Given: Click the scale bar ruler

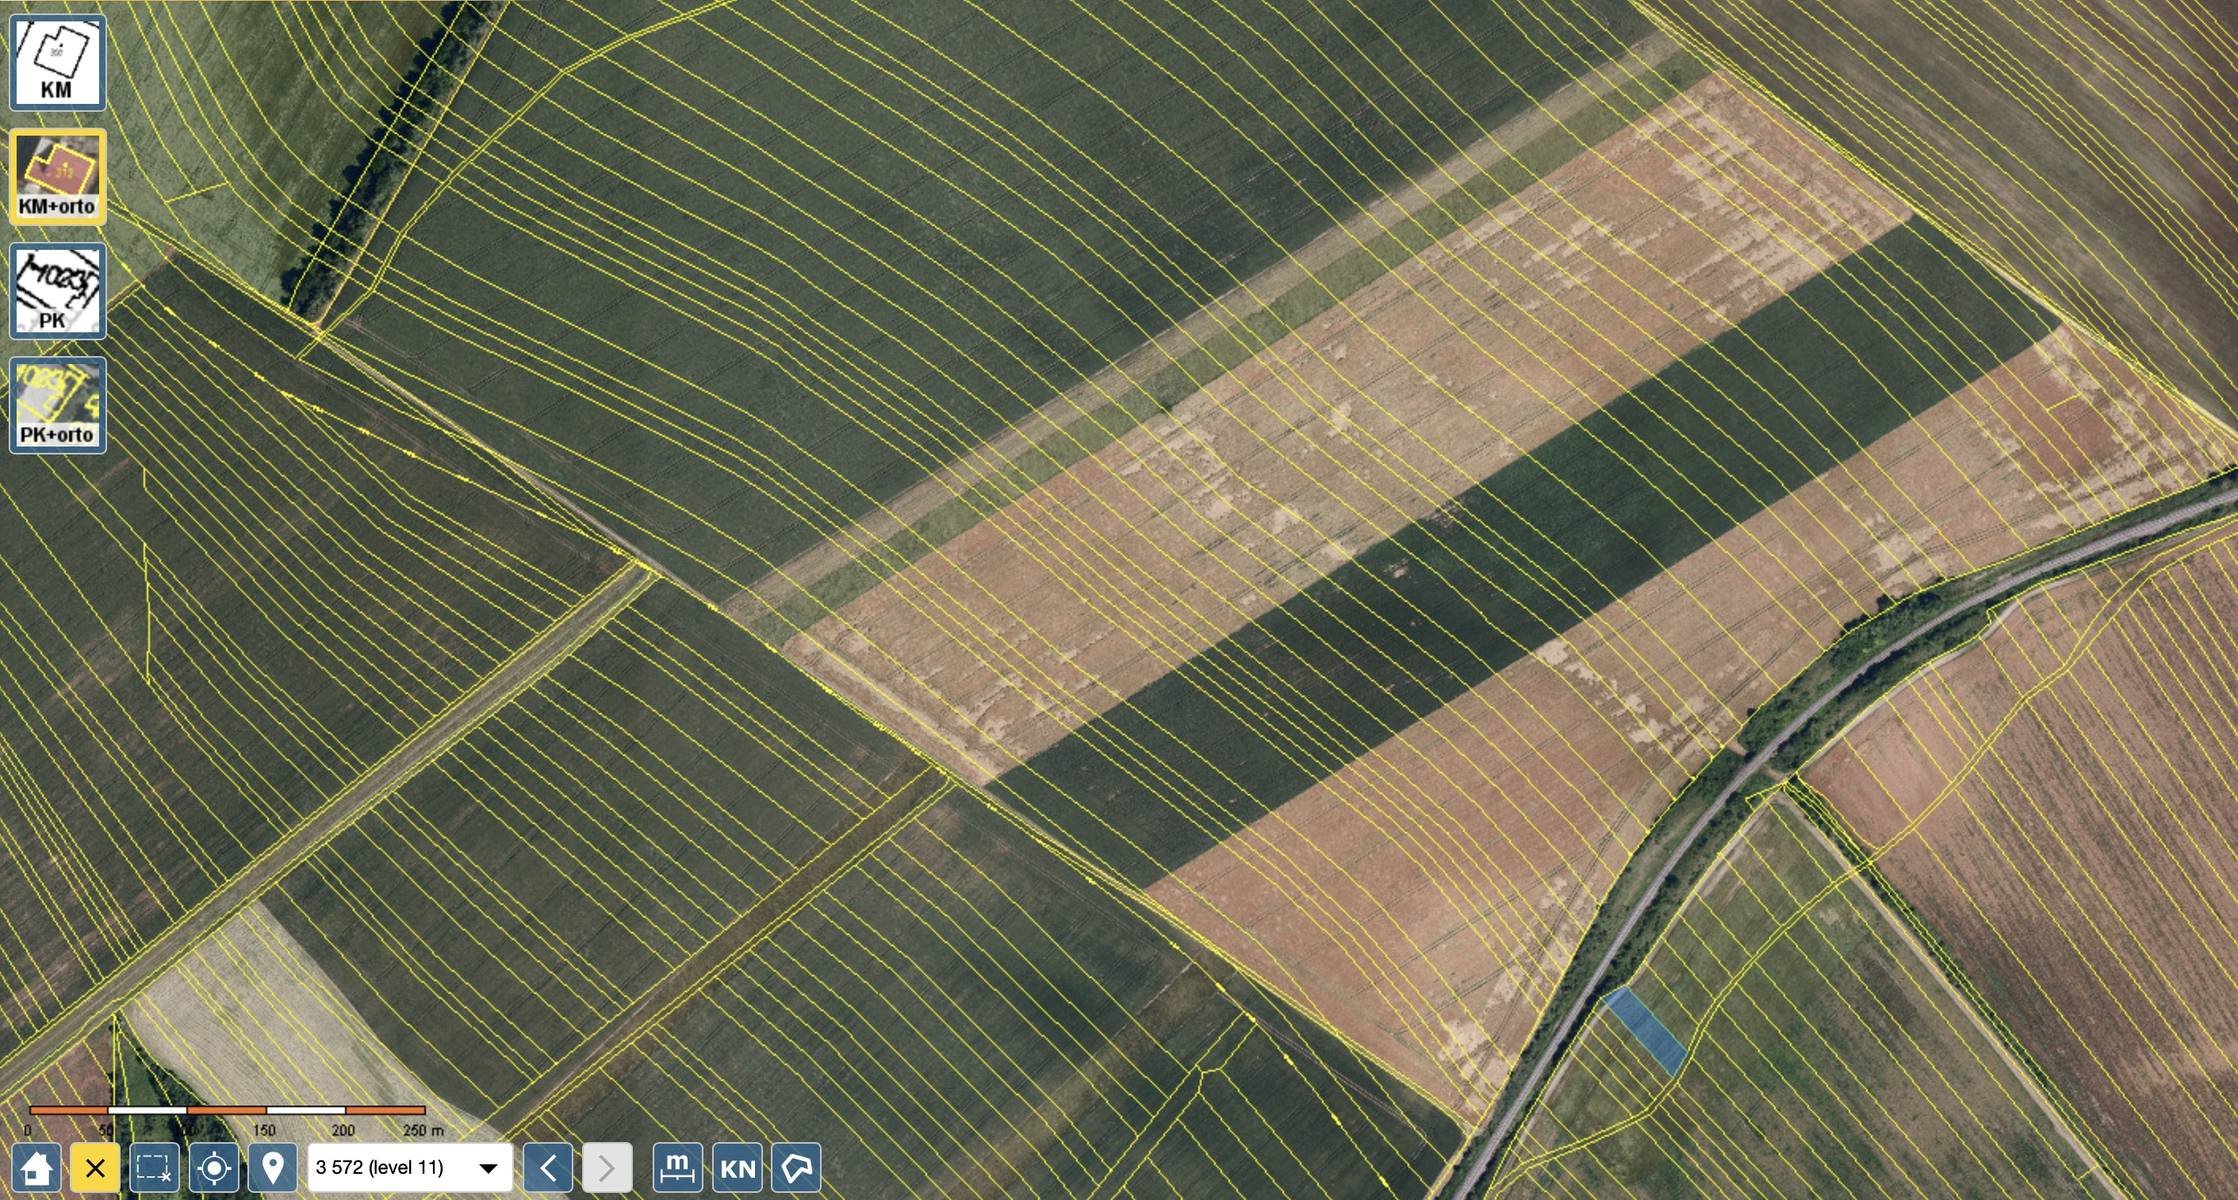Looking at the screenshot, I should point(227,1110).
